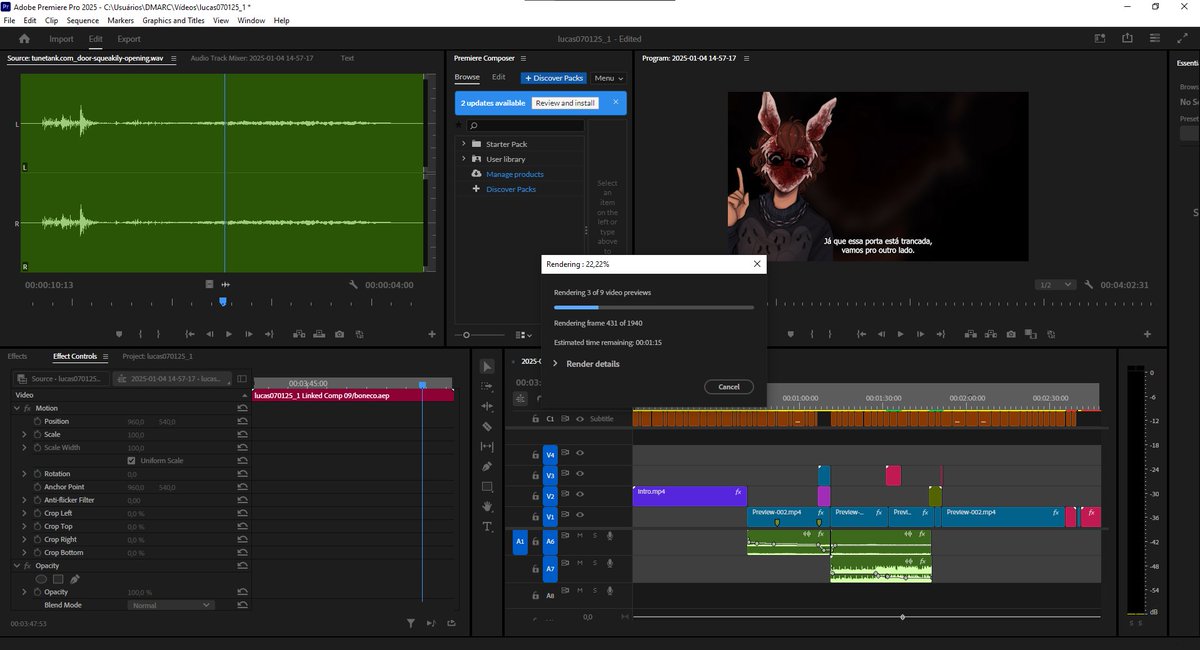Toggle visibility eye of track V4

pyautogui.click(x=580, y=453)
